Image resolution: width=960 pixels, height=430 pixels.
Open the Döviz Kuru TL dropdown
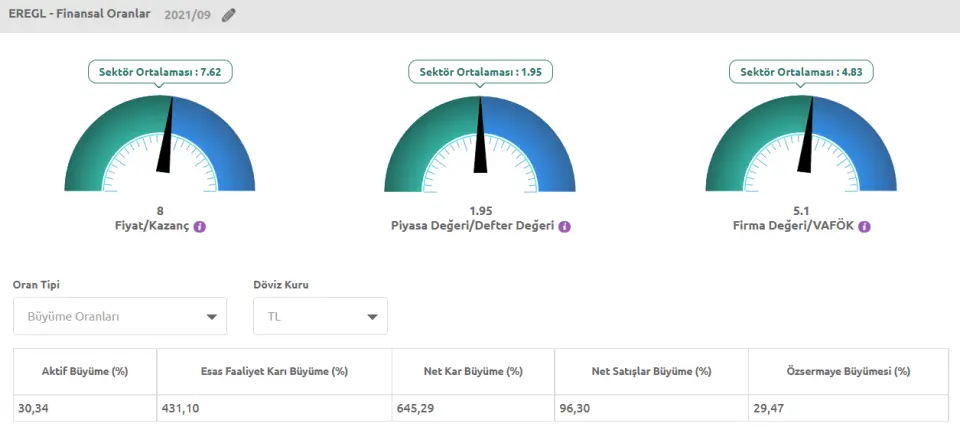point(321,316)
